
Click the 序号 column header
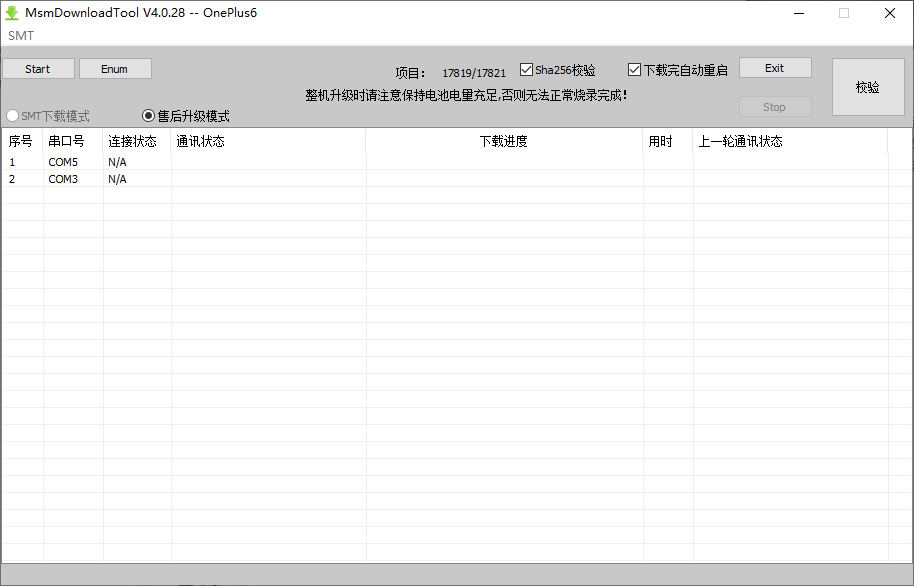click(22, 141)
